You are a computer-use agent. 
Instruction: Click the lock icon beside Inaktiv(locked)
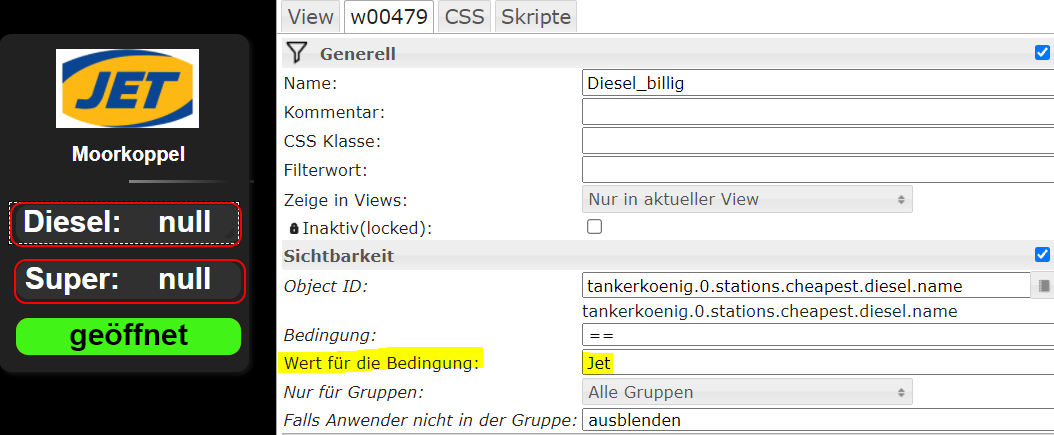pyautogui.click(x=293, y=229)
